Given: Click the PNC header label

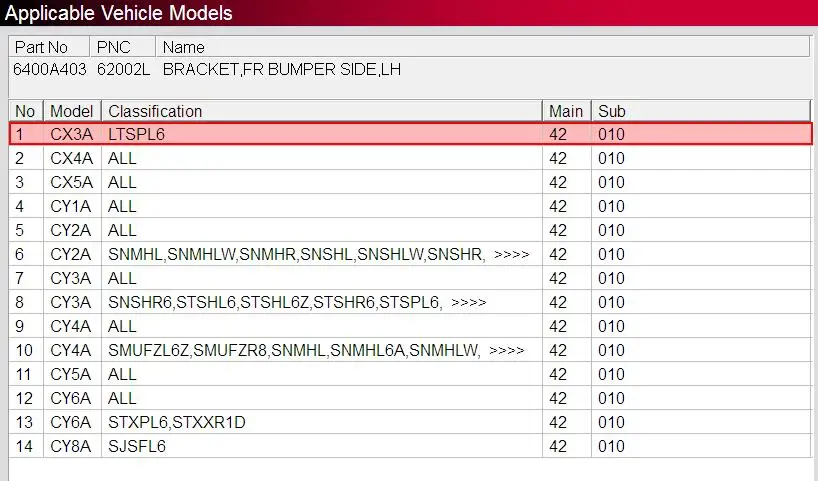Looking at the screenshot, I should tap(114, 47).
